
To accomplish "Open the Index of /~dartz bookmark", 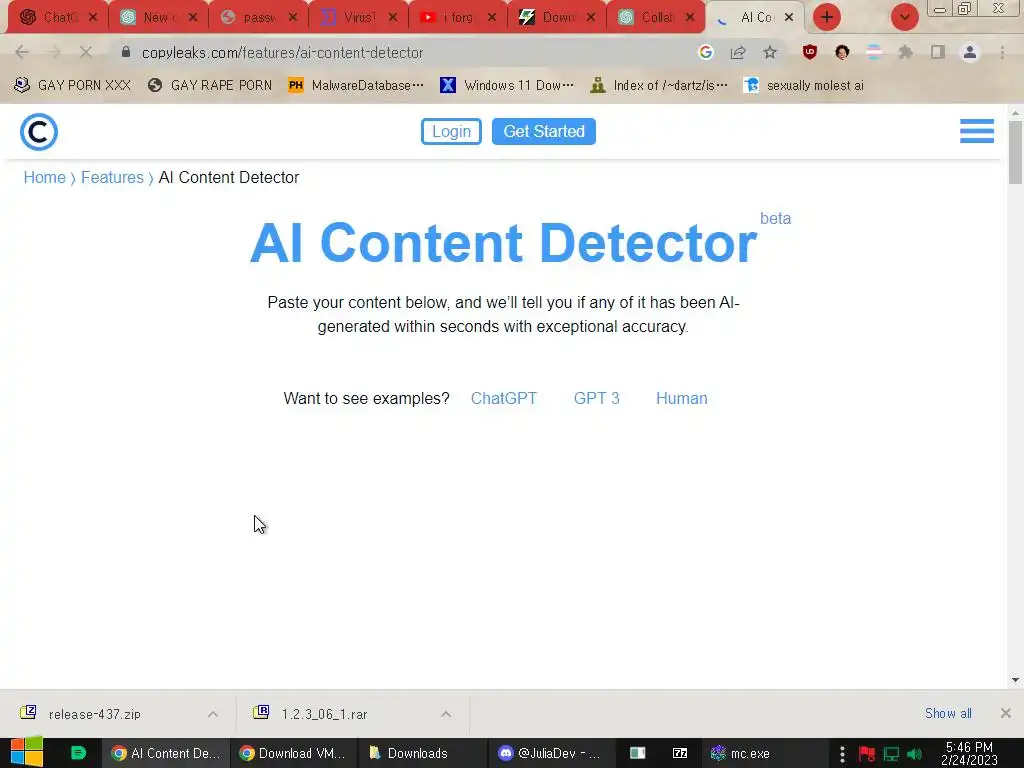I will tap(658, 85).
